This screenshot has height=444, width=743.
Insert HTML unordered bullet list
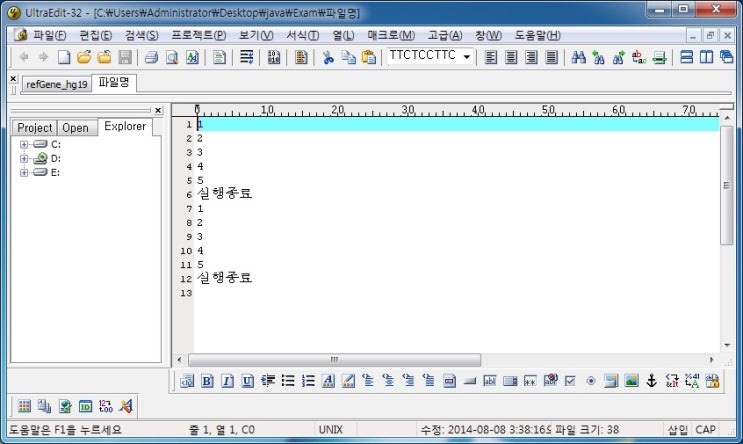pyautogui.click(x=288, y=381)
